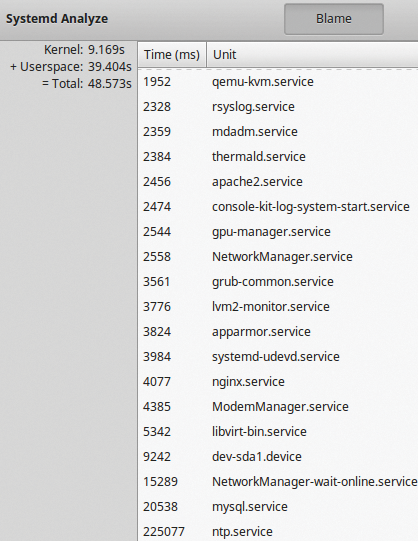Select the libvirt-bin.service row
The height and width of the screenshot is (541, 418).
tap(278, 432)
